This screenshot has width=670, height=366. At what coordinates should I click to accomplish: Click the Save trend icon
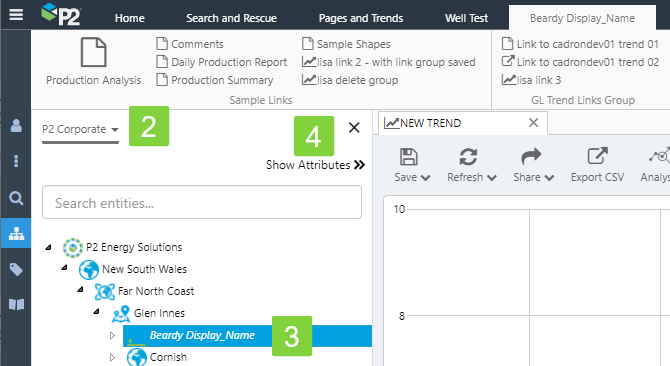point(408,157)
